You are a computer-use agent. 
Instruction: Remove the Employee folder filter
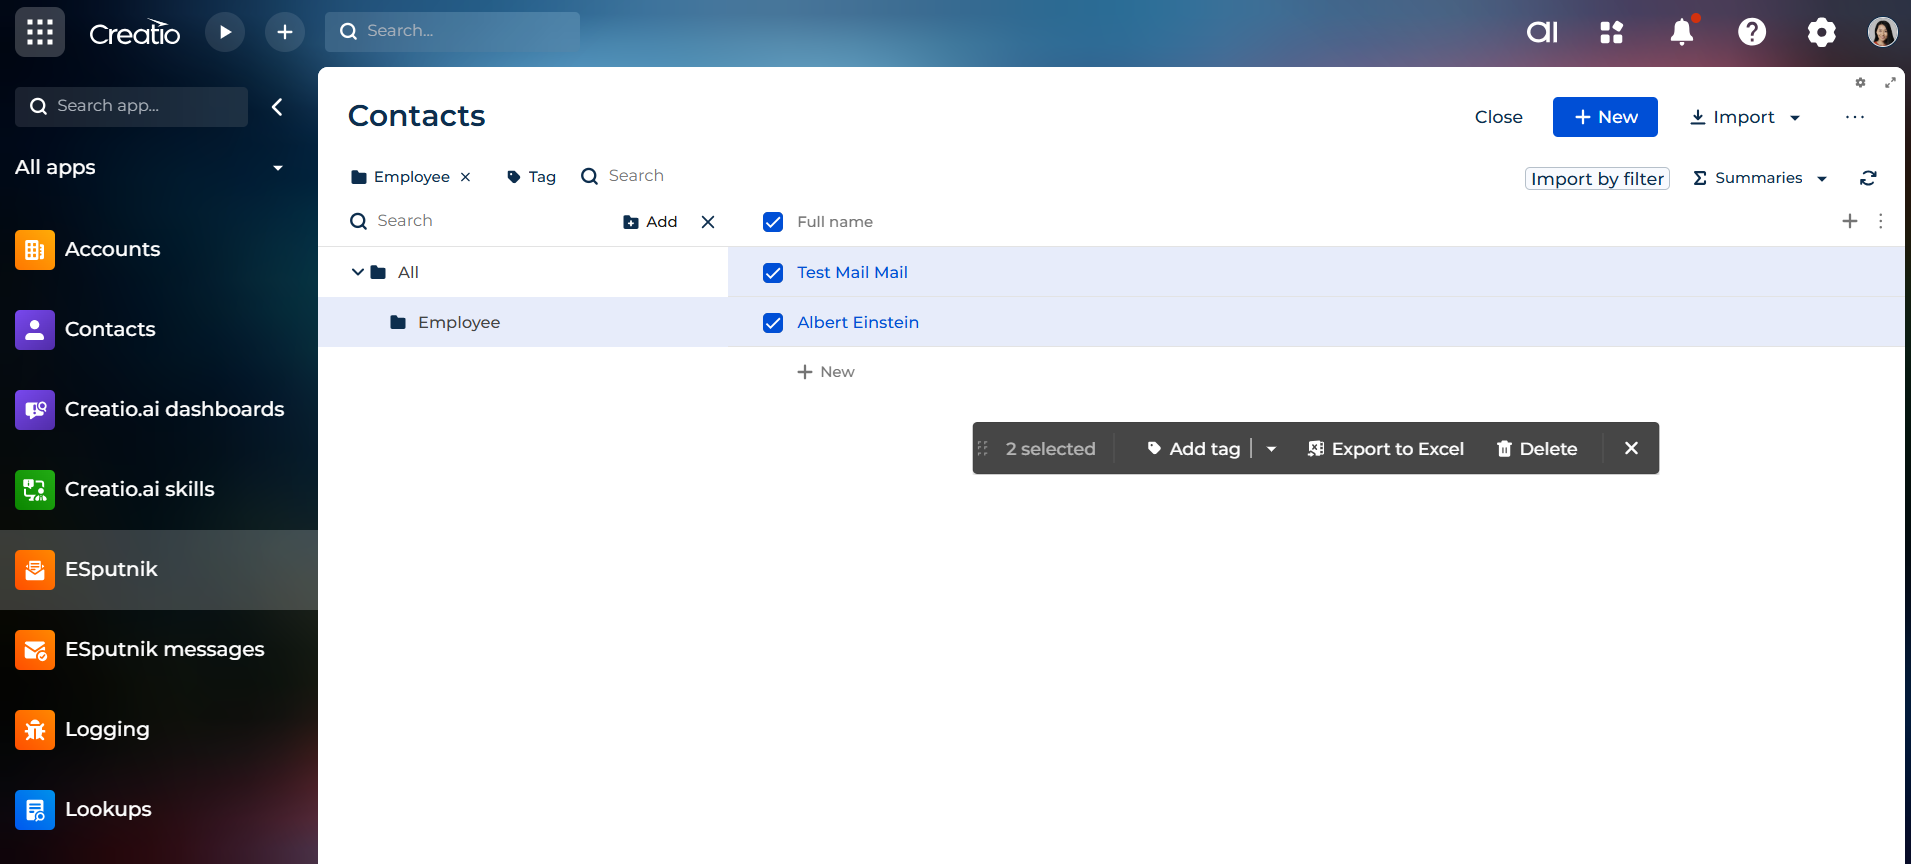(x=465, y=177)
